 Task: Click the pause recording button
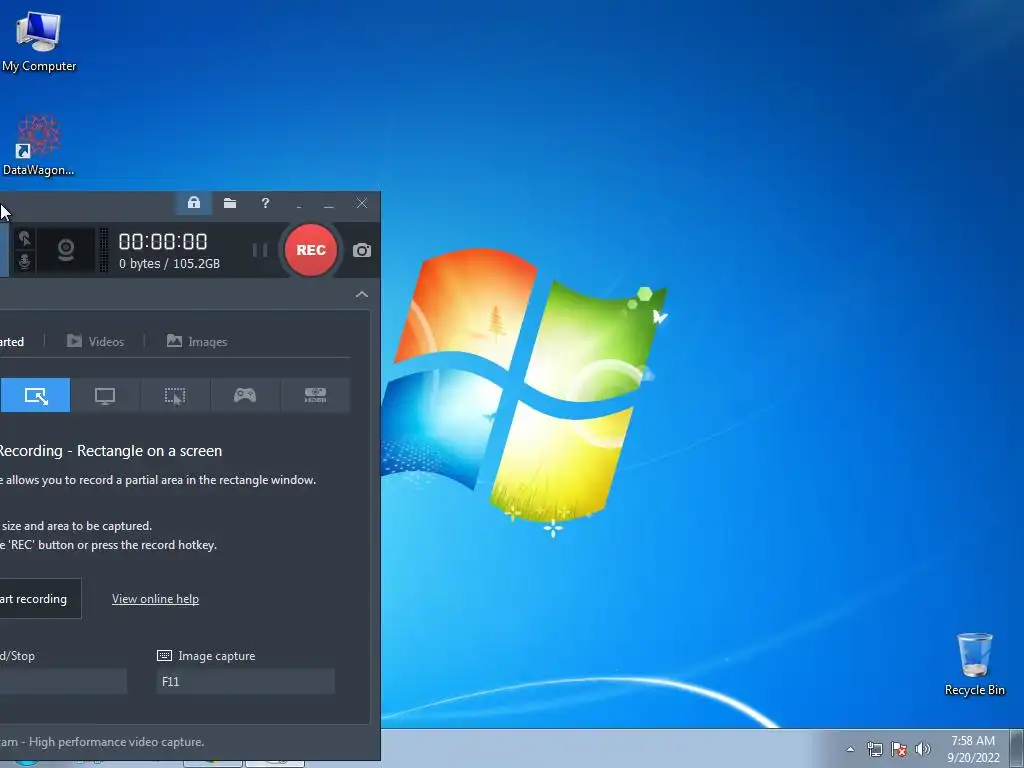[260, 250]
